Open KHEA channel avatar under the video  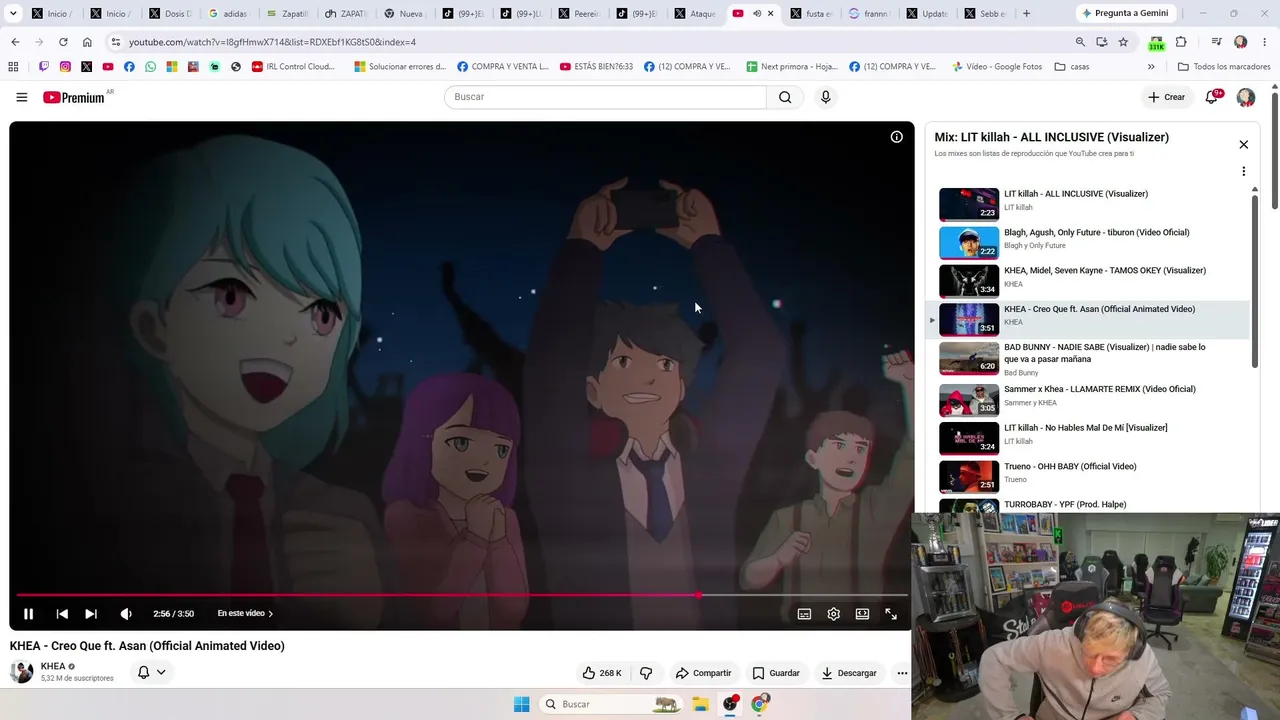(x=21, y=672)
